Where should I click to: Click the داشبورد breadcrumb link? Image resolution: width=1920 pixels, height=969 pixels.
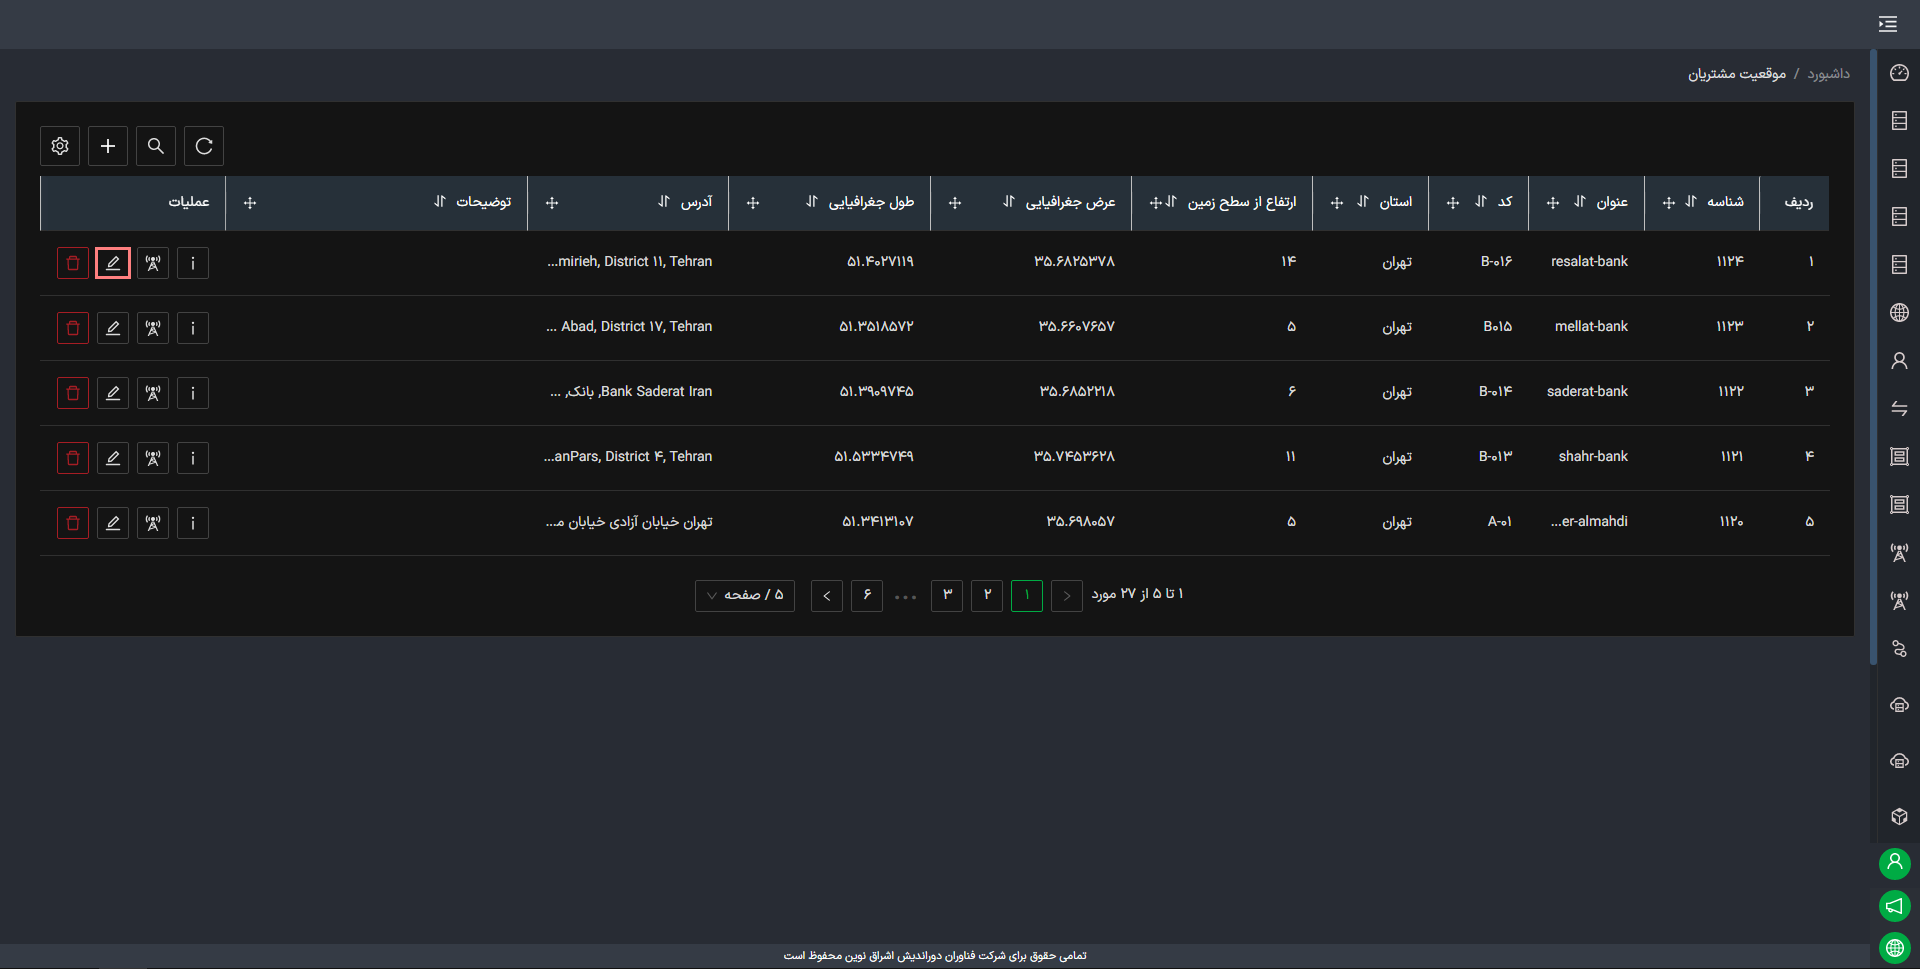point(1828,74)
